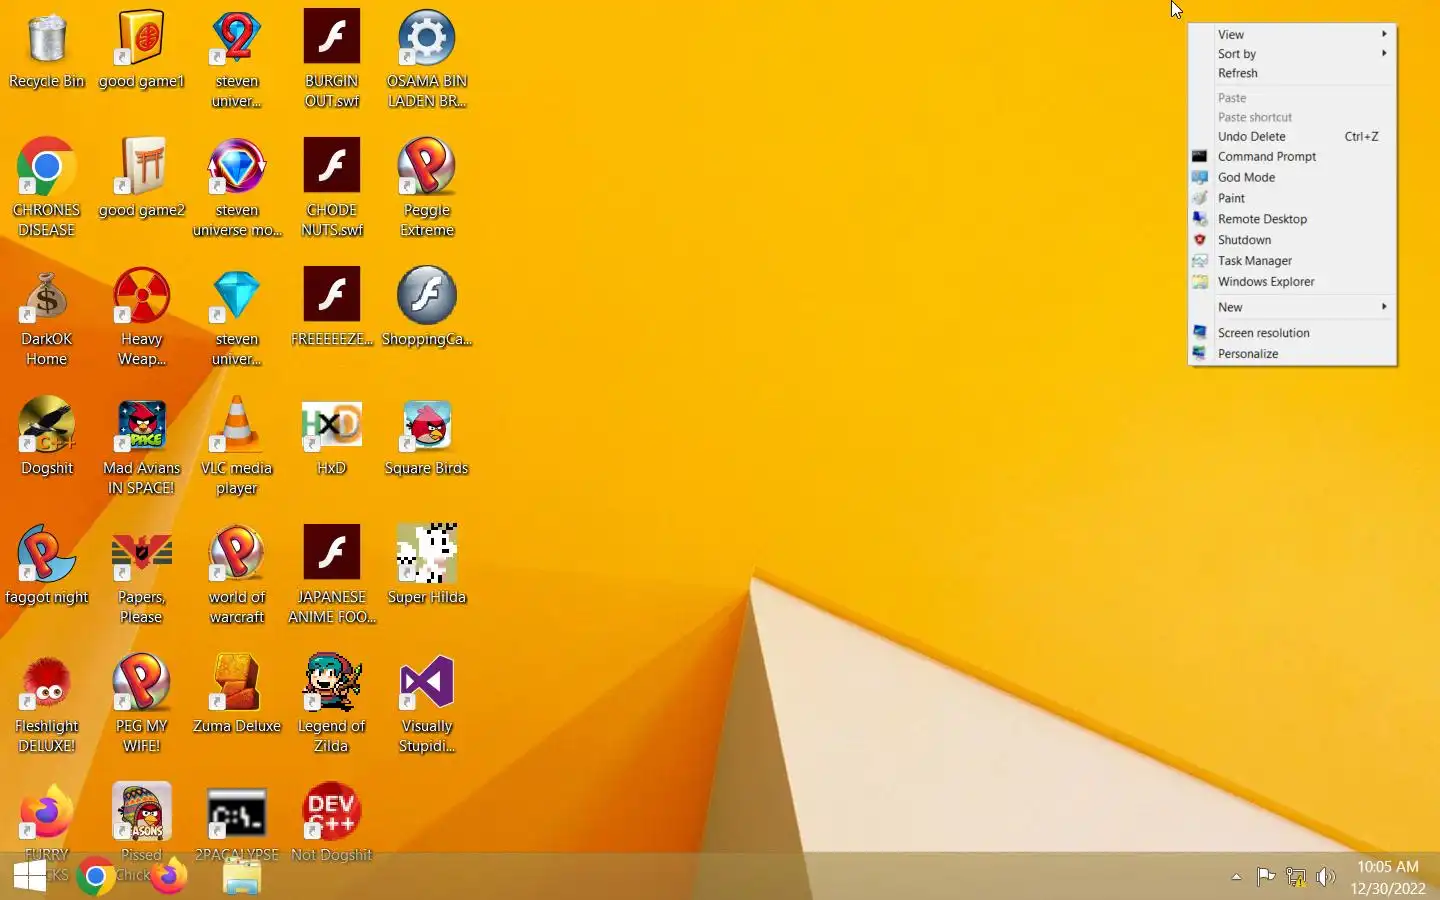1440x900 pixels.
Task: Select Command Prompt from context menu
Action: 1292,156
